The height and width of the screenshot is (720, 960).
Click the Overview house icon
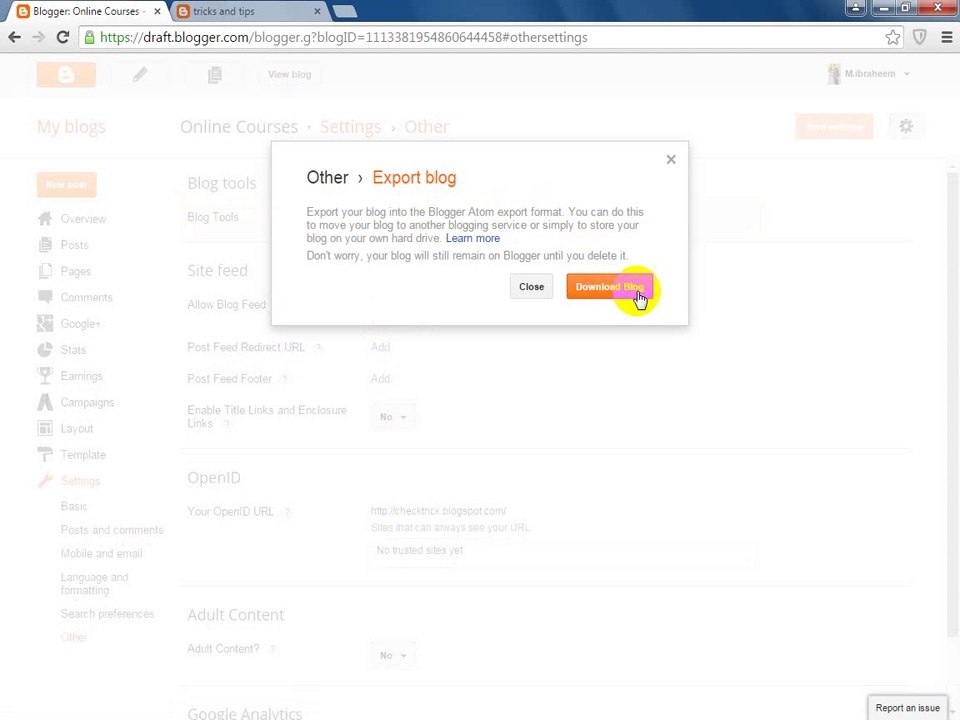[x=45, y=219]
